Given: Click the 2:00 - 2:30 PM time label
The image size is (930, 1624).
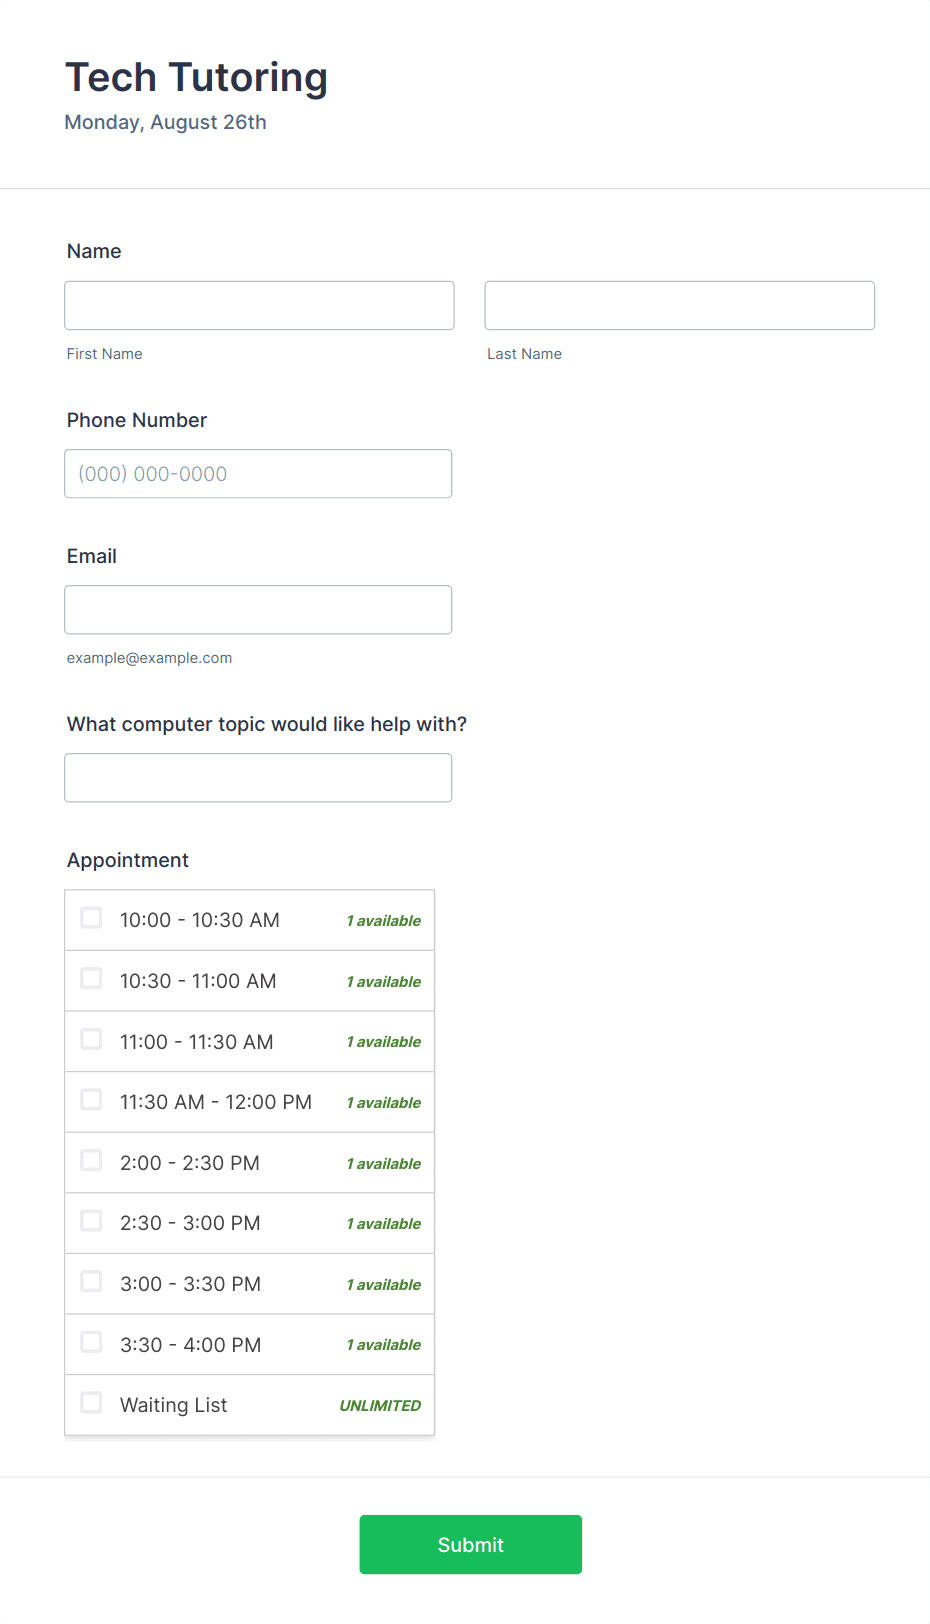Looking at the screenshot, I should pyautogui.click(x=190, y=1163).
